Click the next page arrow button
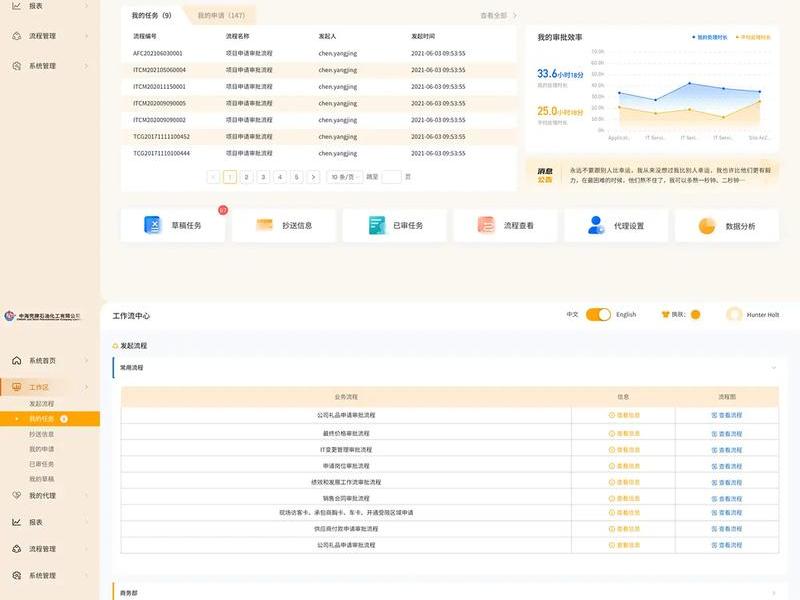The width and height of the screenshot is (800, 600). [x=313, y=177]
